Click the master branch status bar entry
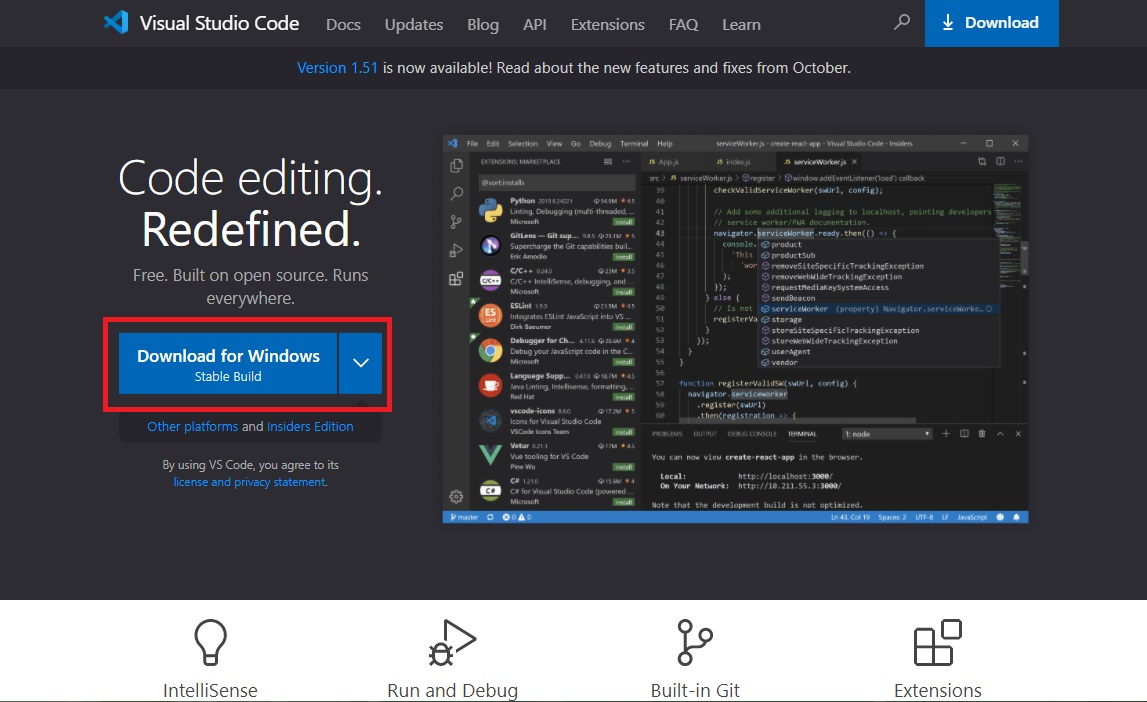This screenshot has height=702, width=1147. point(465,517)
